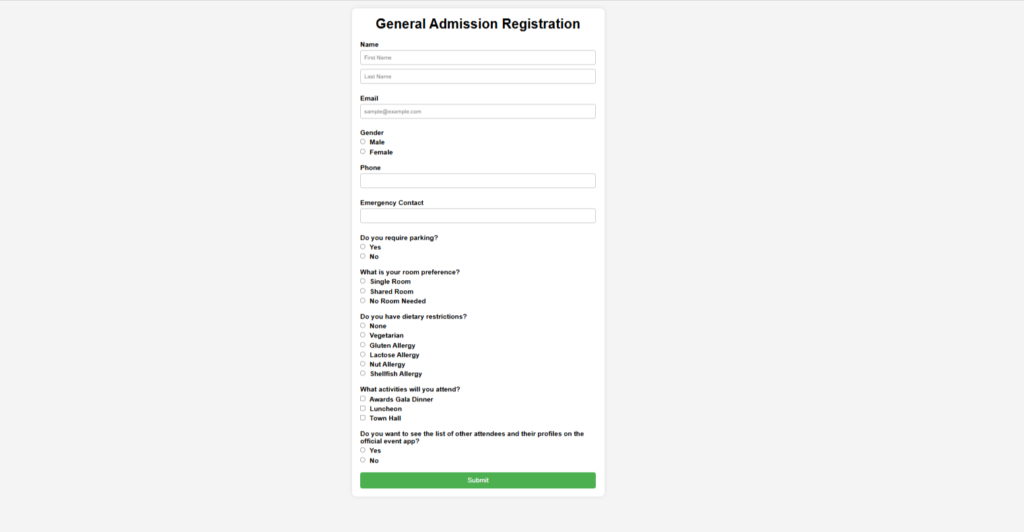1024x532 pixels.
Task: Check the Awards Gala Dinner box
Action: pyautogui.click(x=362, y=399)
